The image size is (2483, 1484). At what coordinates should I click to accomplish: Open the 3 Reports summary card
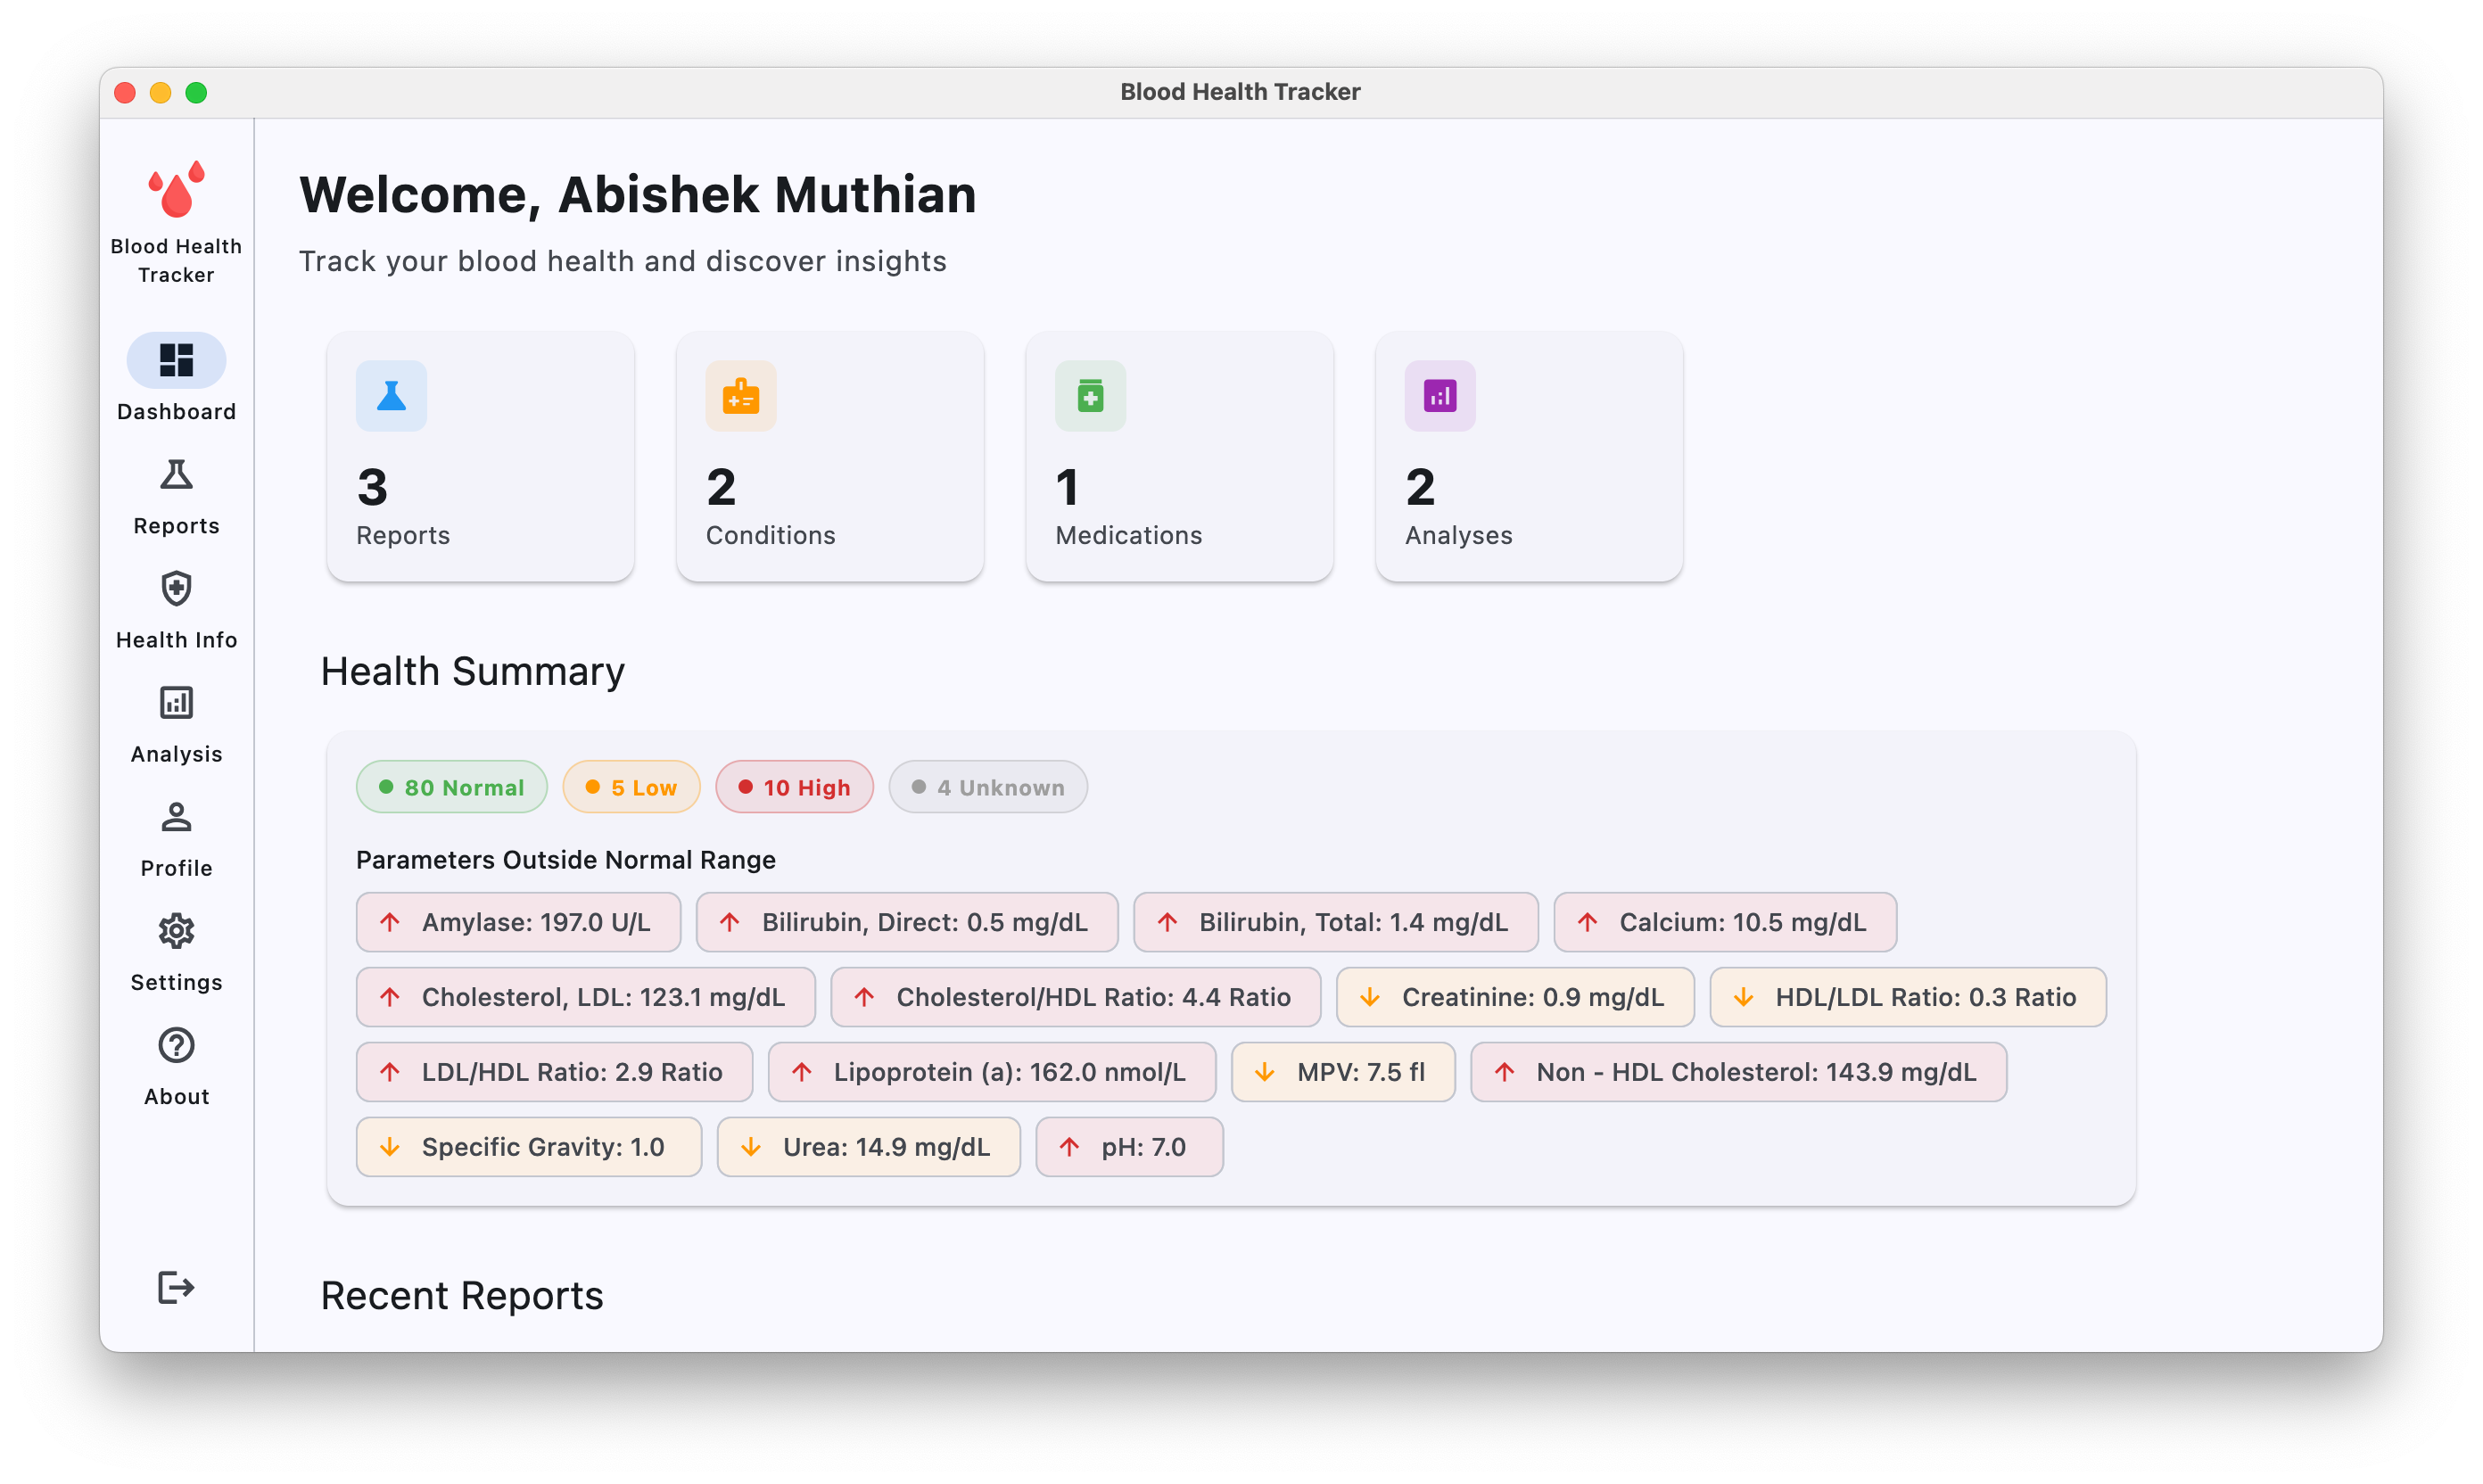click(x=480, y=456)
